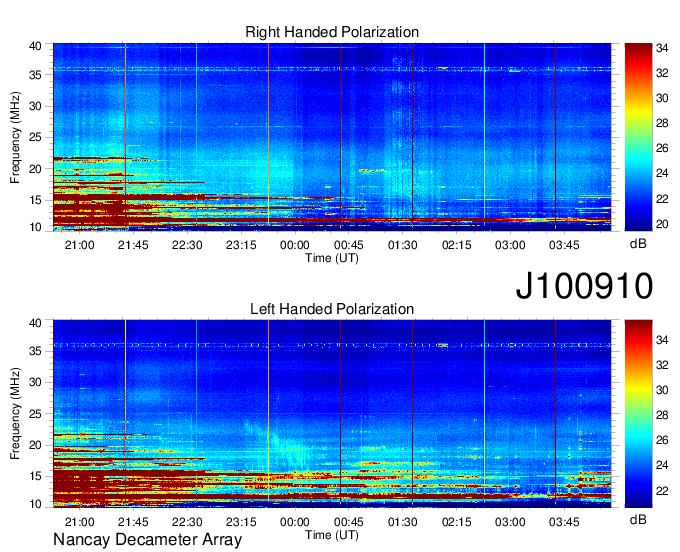The image size is (680, 552).
Task: Click the 03:45 tick of Right Handed plot
Action: 564,245
